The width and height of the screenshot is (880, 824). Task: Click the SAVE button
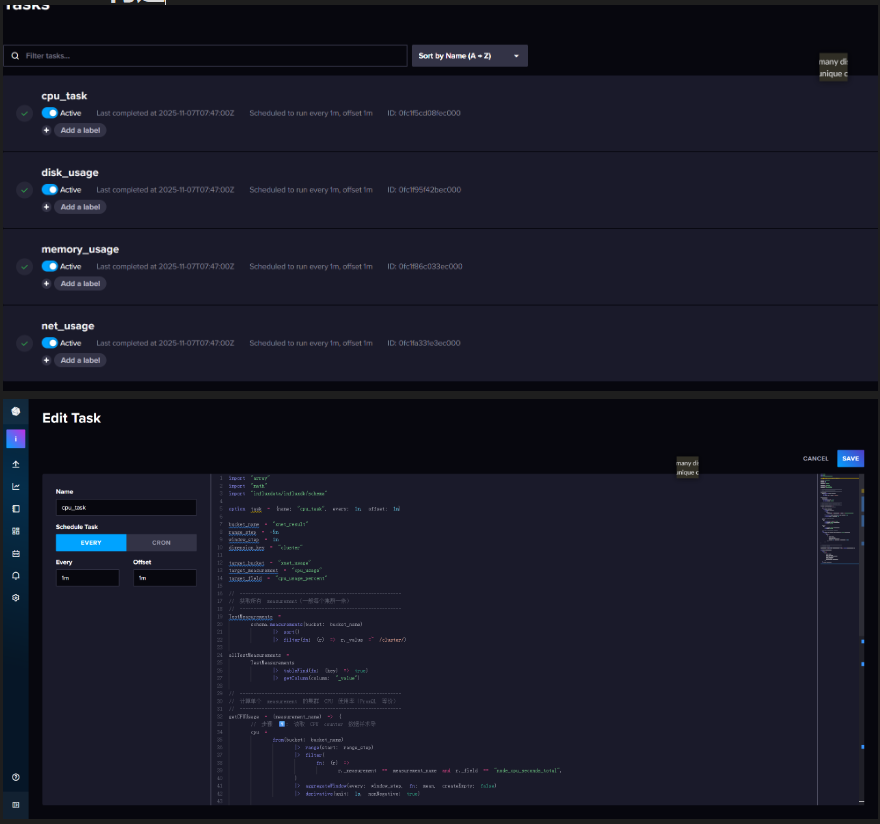(850, 459)
